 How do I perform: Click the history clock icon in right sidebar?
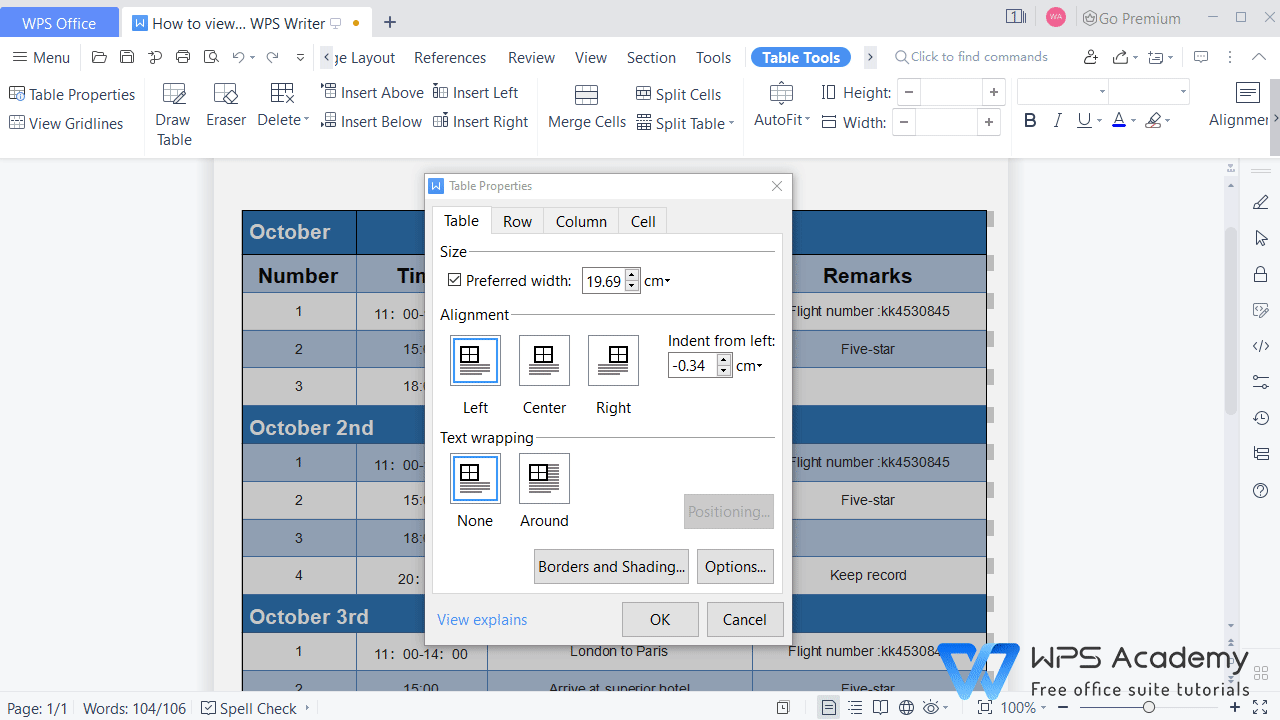1261,418
